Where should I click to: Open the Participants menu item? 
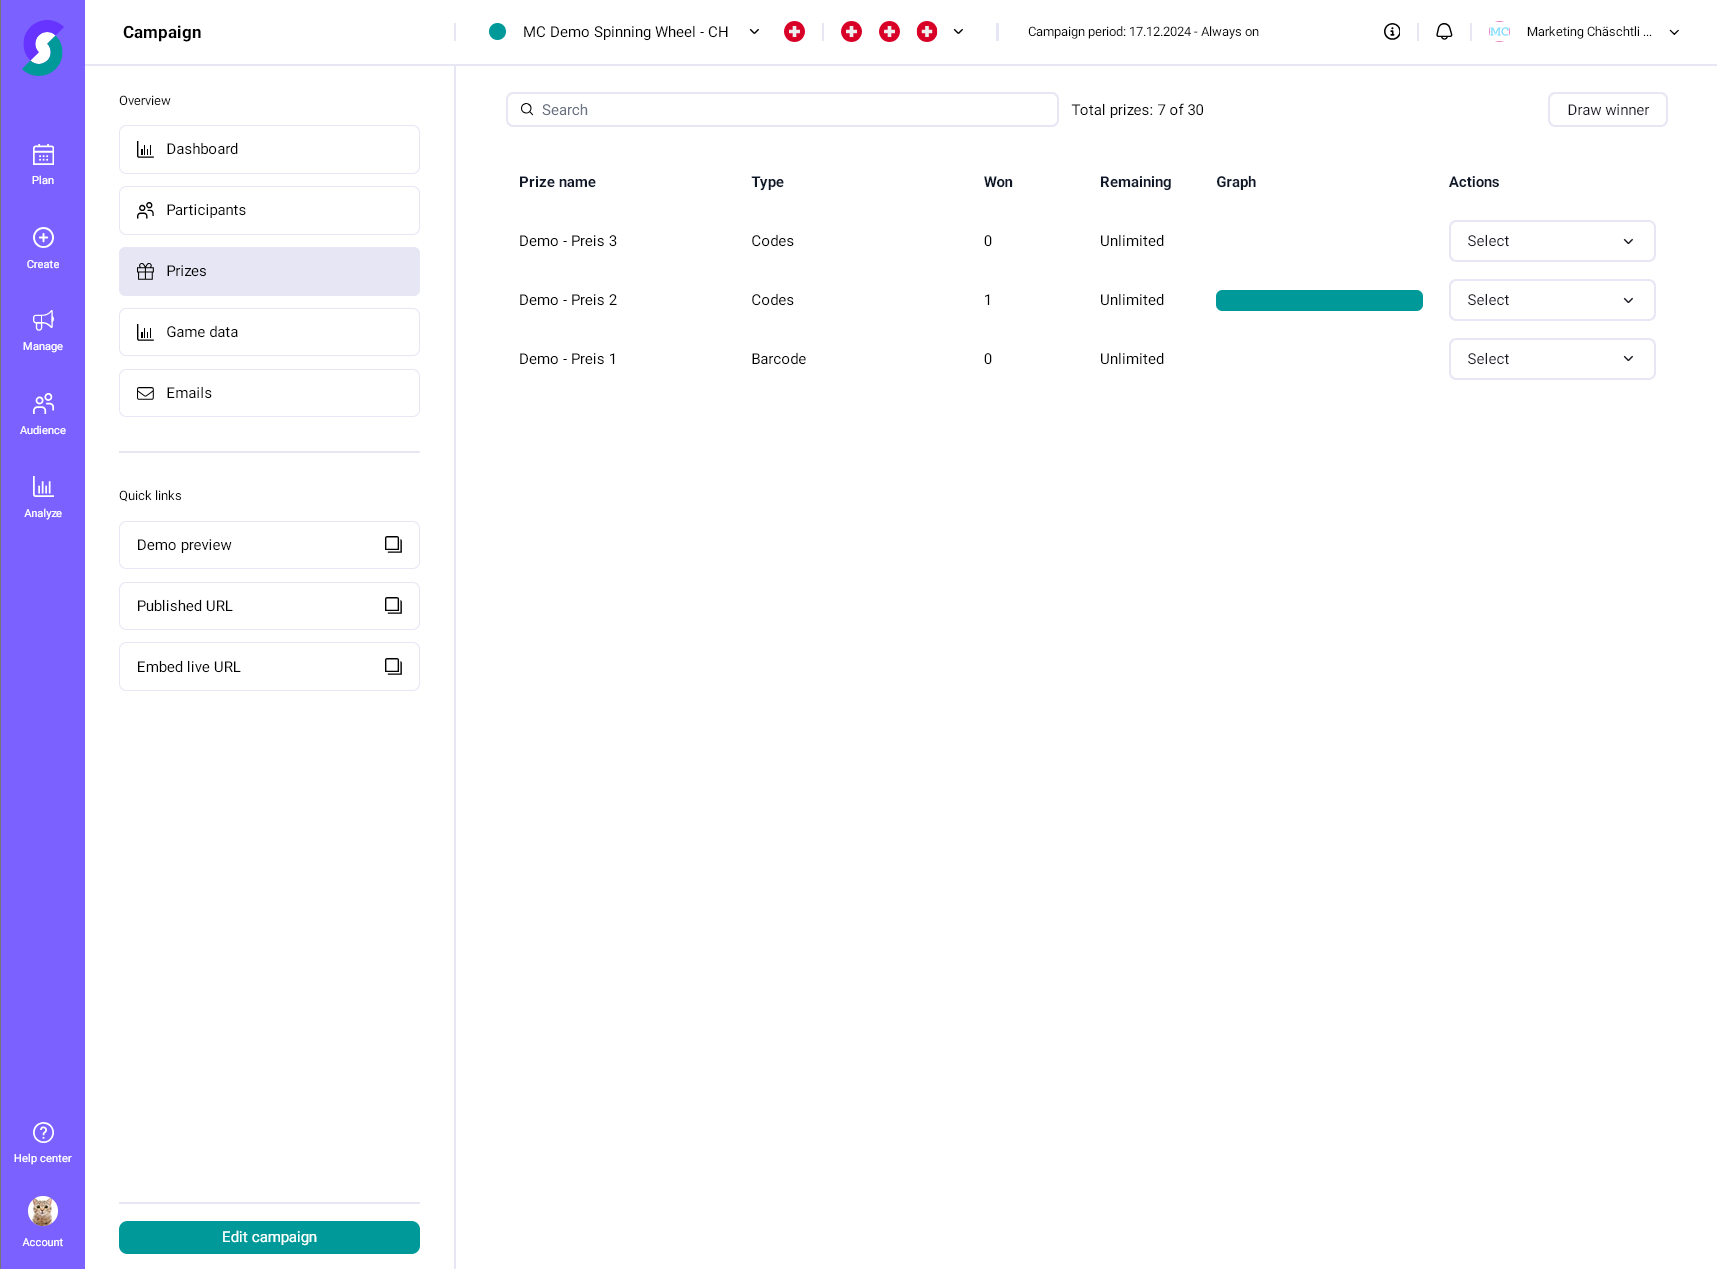[x=269, y=210]
